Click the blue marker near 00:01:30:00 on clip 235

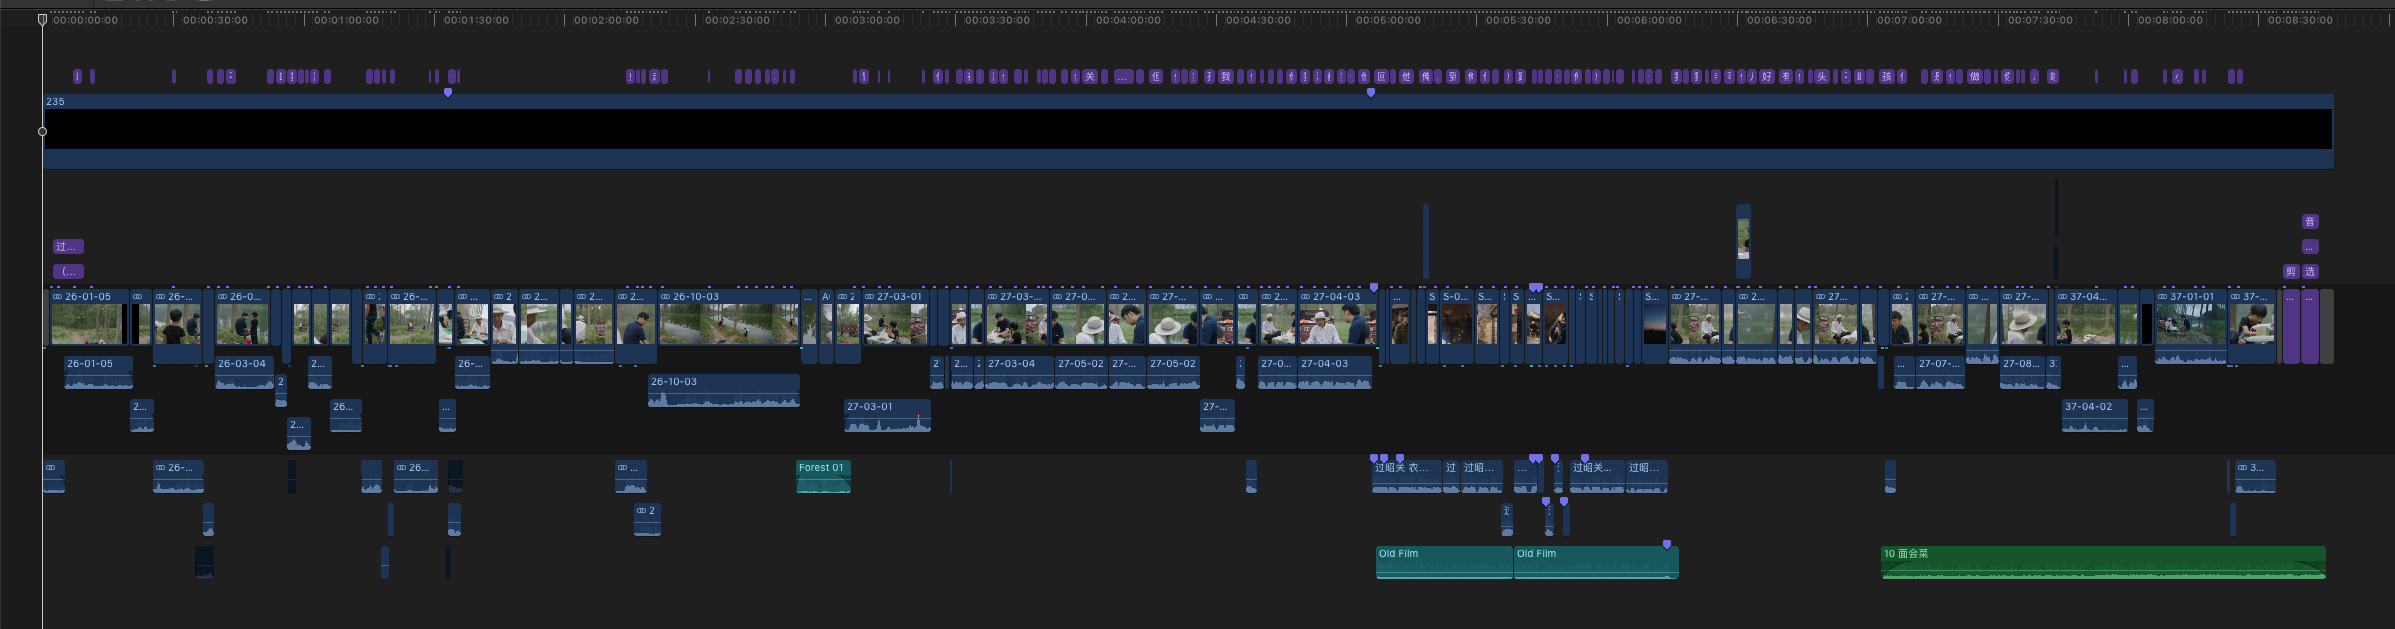tap(448, 92)
